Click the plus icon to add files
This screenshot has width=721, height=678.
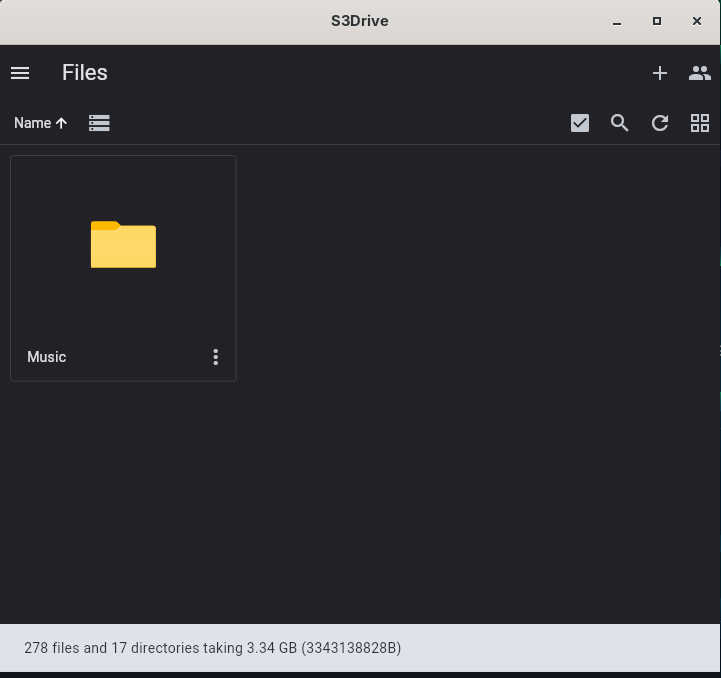tap(660, 73)
